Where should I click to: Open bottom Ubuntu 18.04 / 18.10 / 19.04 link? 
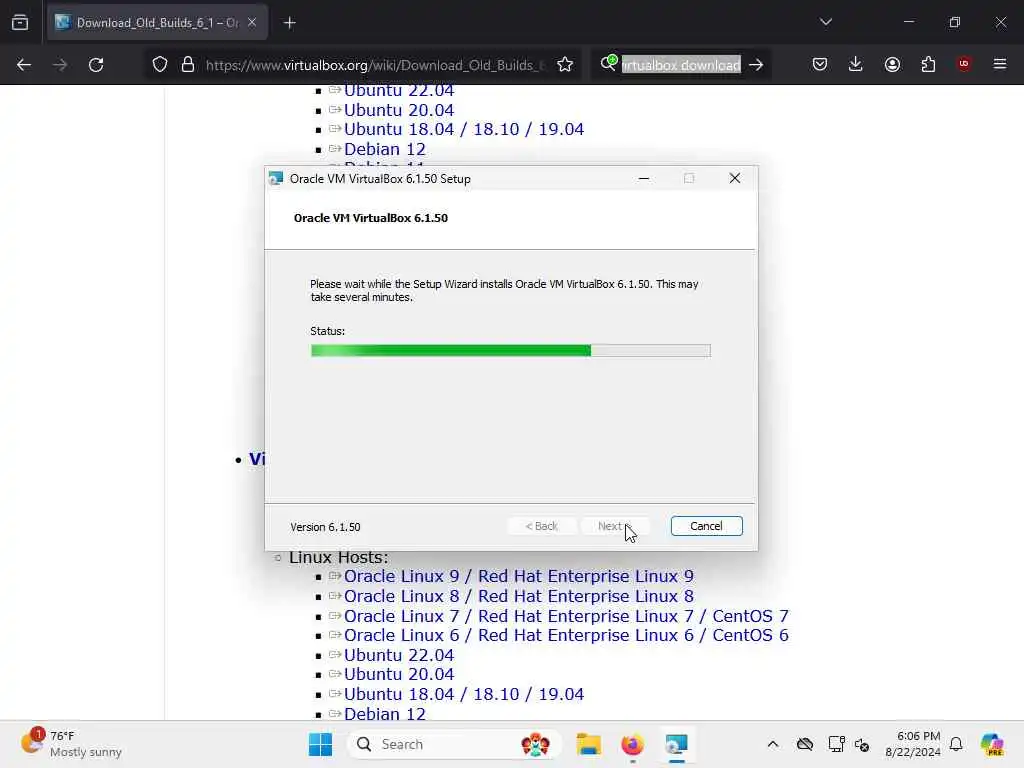(x=464, y=694)
